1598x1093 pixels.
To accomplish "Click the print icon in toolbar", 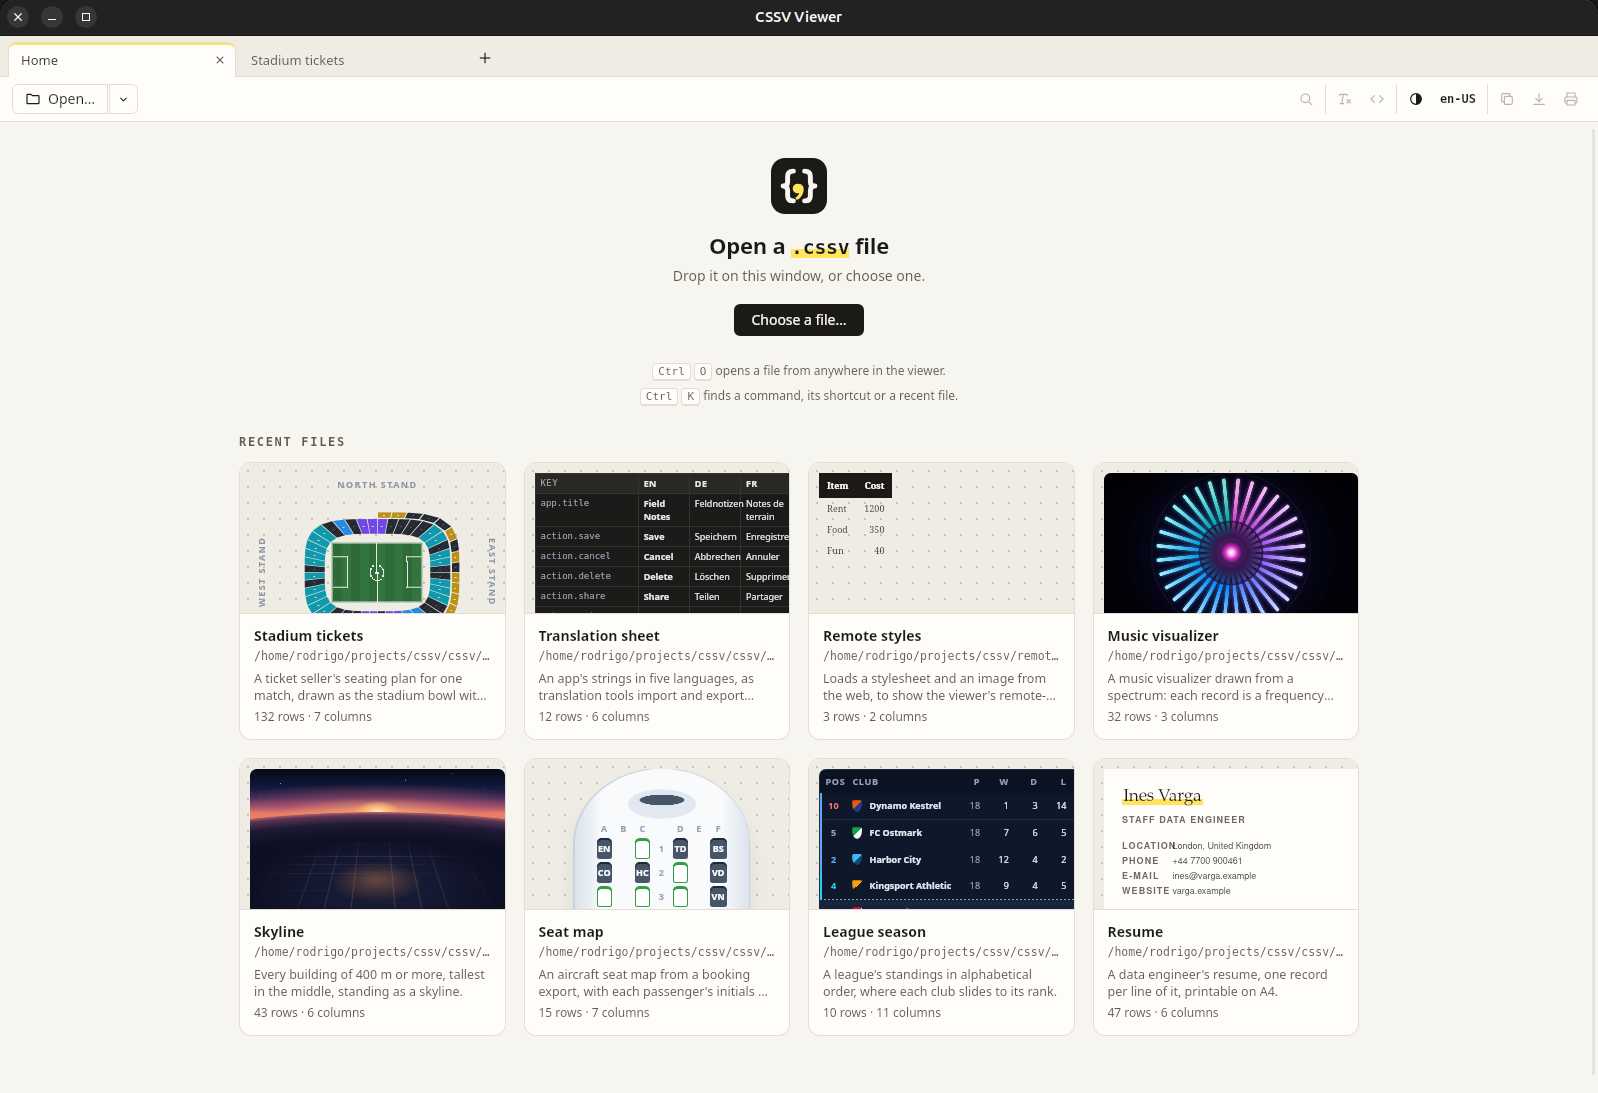I will point(1571,99).
